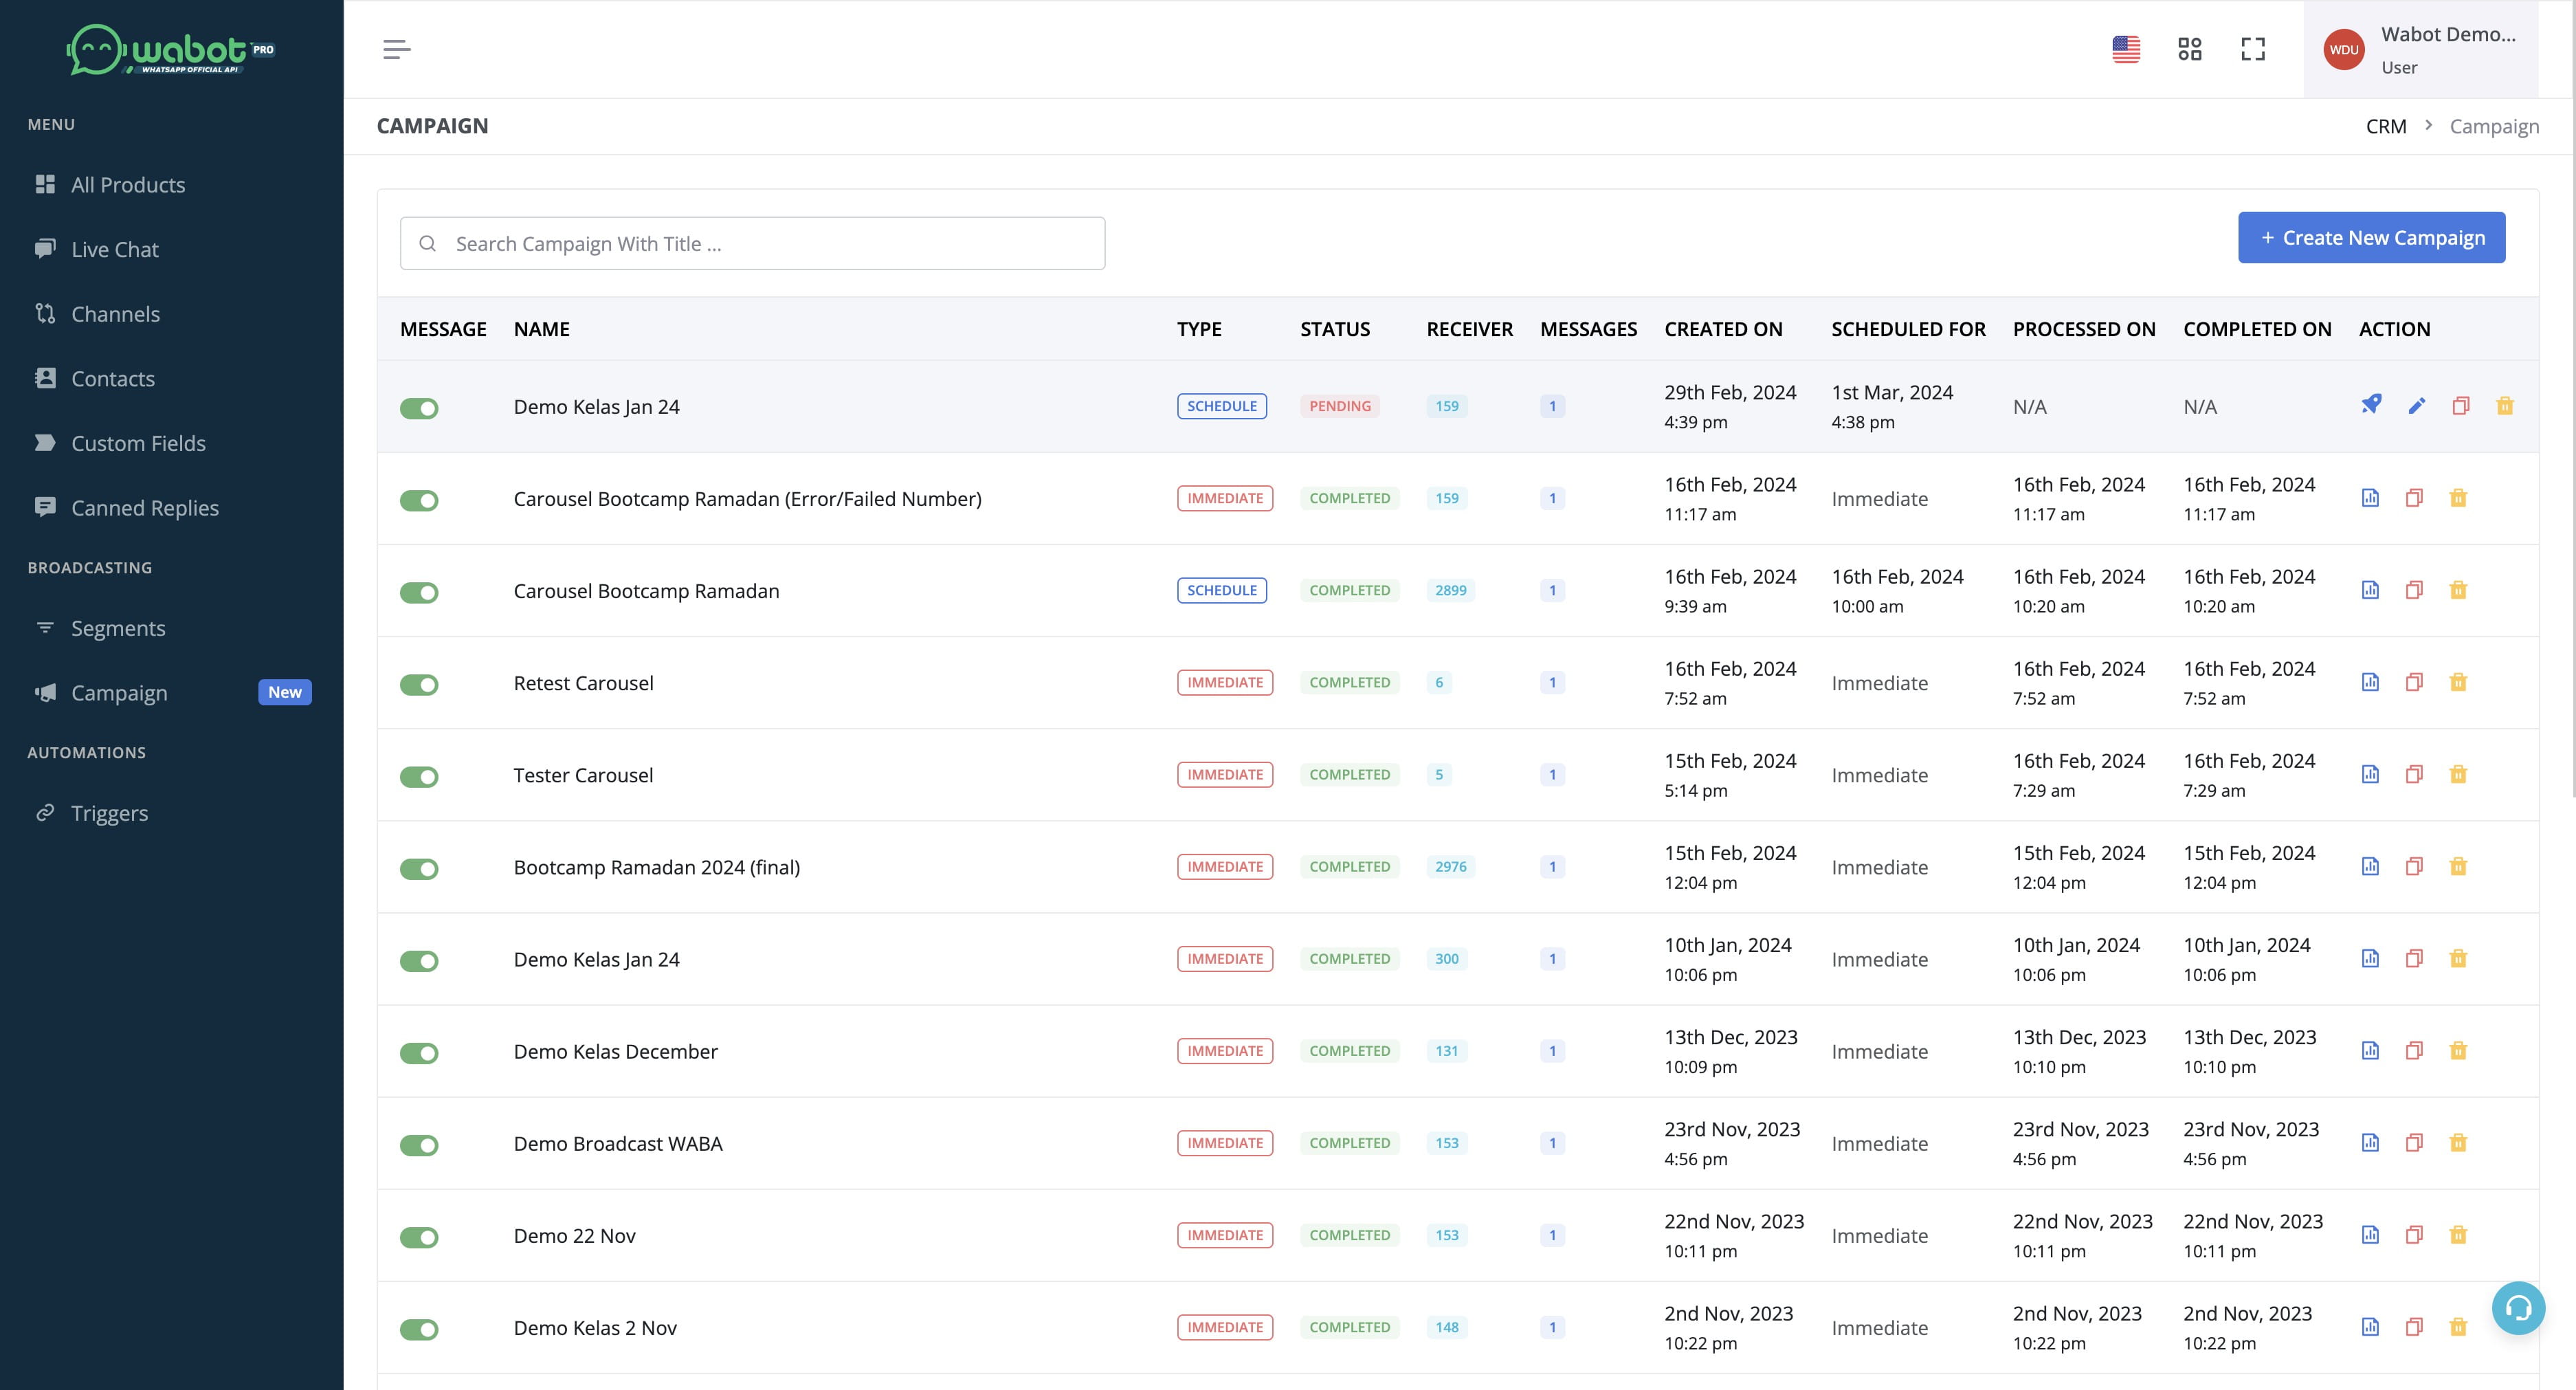View report for Carousel Bootcamp Ramadan (Error/Failed Number)
Image resolution: width=2576 pixels, height=1390 pixels.
tap(2370, 498)
